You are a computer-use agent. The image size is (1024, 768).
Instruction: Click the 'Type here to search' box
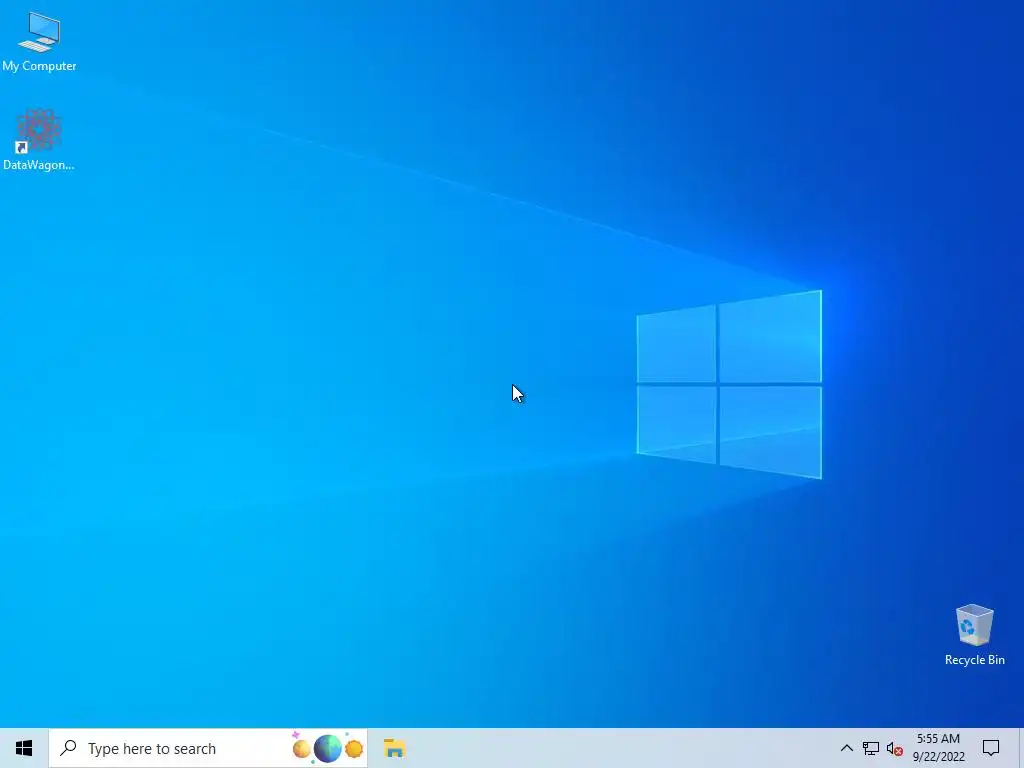click(x=208, y=748)
